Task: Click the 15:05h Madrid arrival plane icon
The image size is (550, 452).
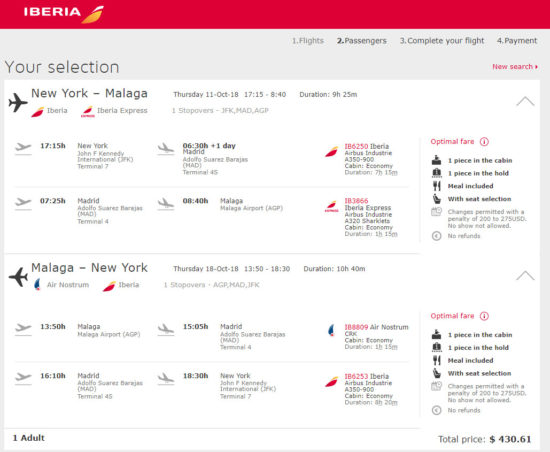Action: point(166,330)
